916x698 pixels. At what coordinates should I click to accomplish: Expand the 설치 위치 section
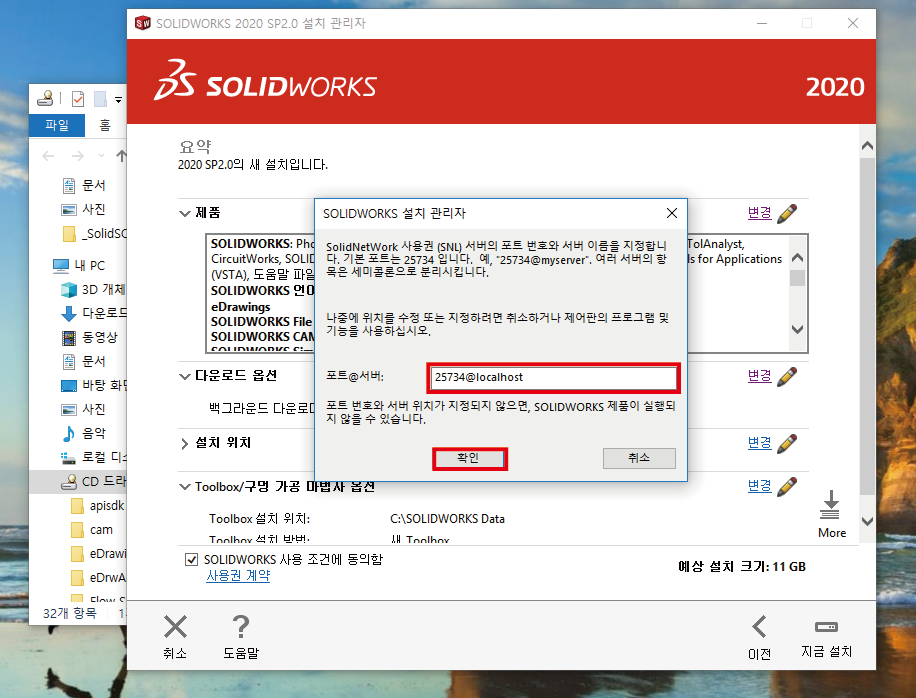coord(185,444)
